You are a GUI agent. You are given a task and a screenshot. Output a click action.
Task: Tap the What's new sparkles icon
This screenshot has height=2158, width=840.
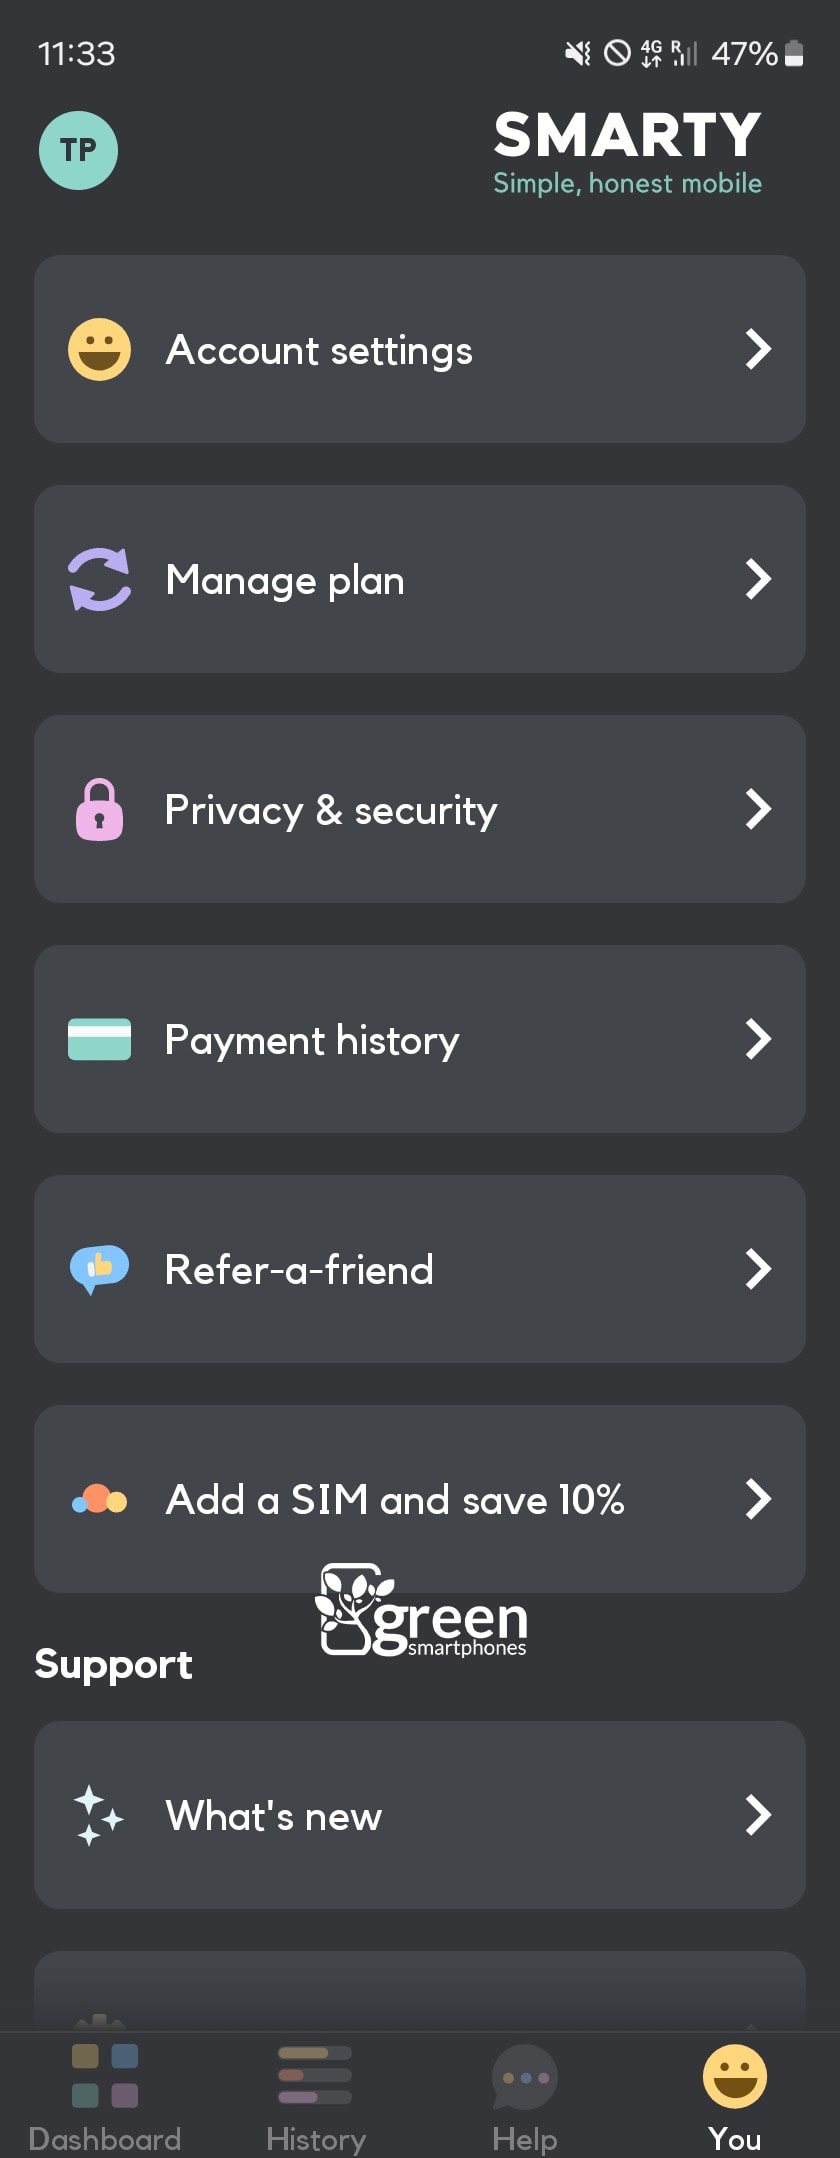coord(99,1815)
